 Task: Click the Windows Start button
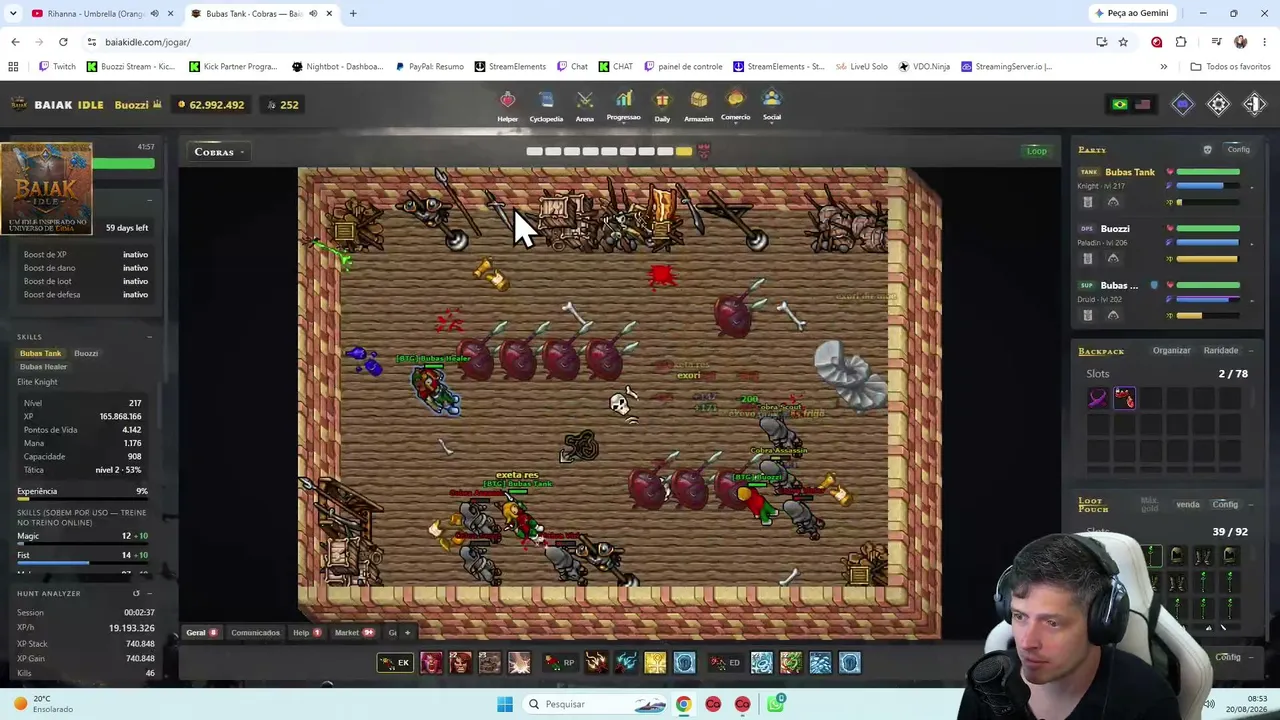(x=505, y=704)
